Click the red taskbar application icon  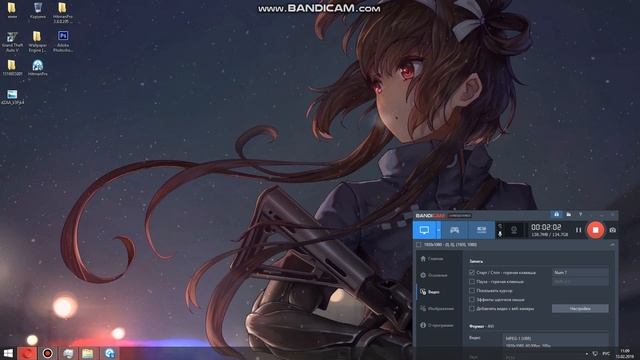[27, 353]
